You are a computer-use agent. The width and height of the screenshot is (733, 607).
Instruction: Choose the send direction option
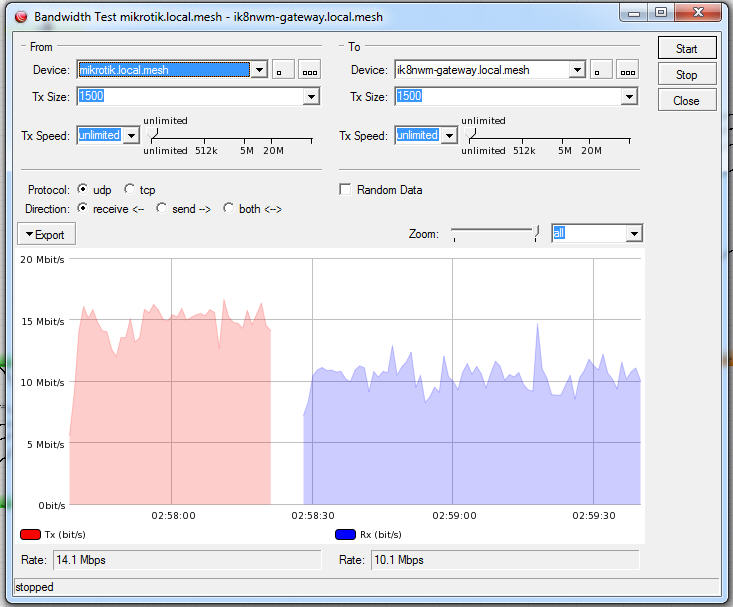(x=161, y=208)
